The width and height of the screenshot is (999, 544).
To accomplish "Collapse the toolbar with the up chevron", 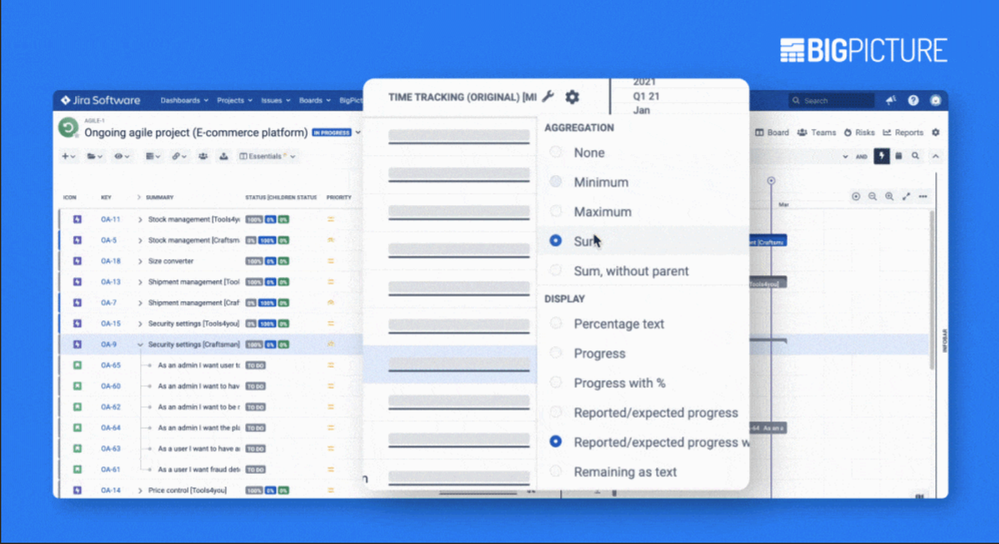I will point(935,156).
